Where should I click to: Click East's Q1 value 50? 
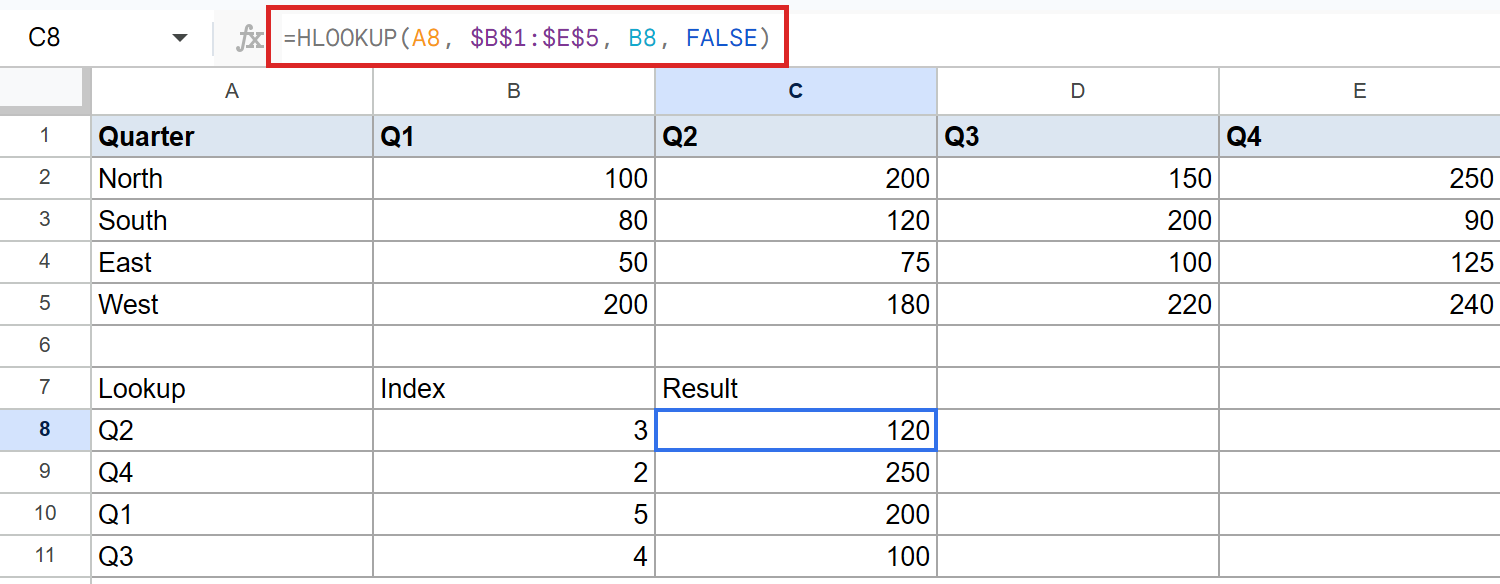[x=514, y=262]
